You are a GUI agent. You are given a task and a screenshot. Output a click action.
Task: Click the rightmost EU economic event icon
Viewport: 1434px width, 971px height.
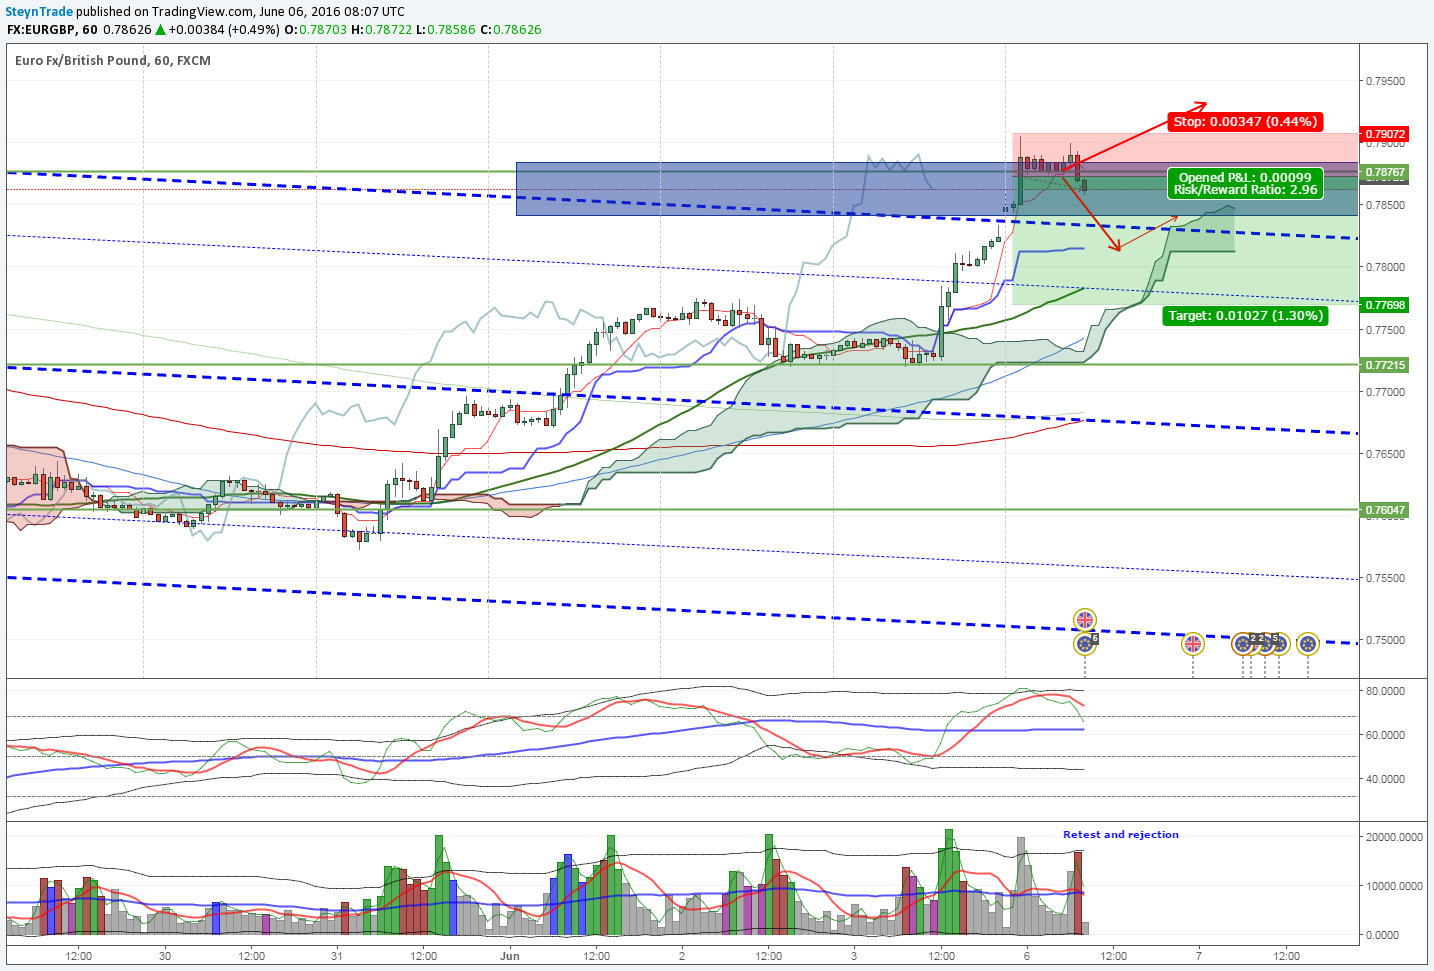(x=1307, y=644)
